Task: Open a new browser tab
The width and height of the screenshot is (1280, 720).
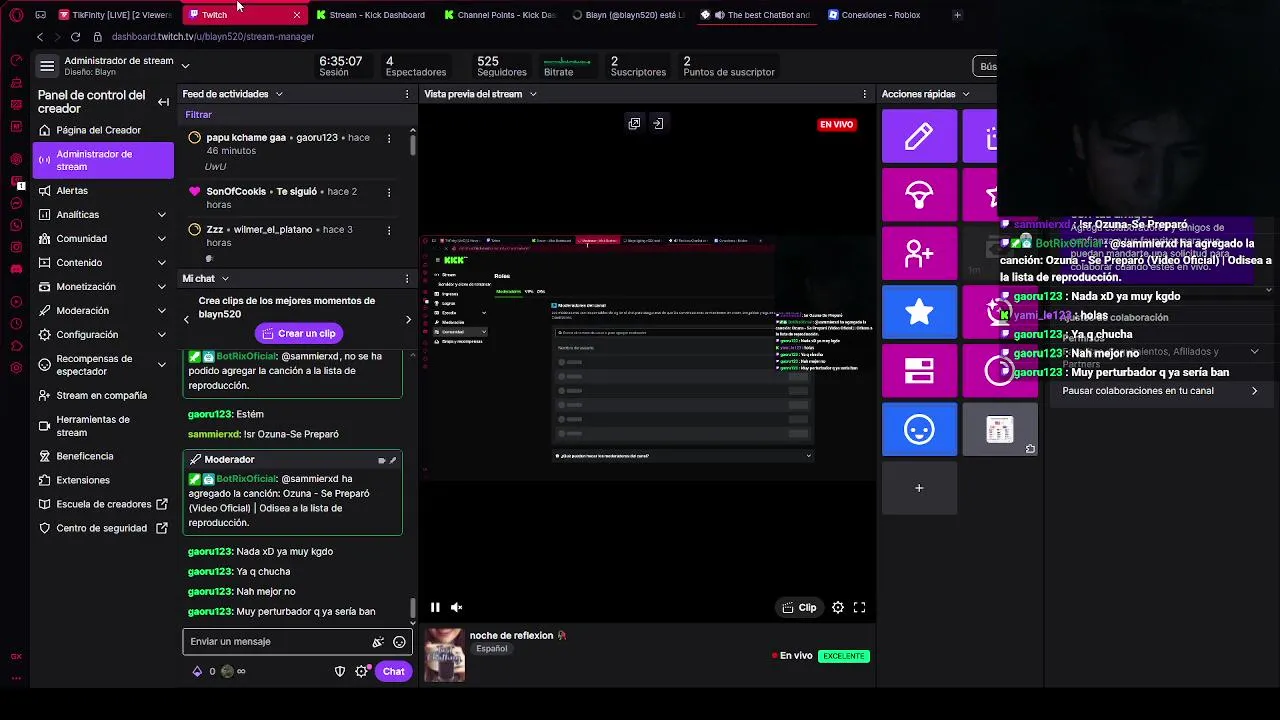Action: pos(957,15)
